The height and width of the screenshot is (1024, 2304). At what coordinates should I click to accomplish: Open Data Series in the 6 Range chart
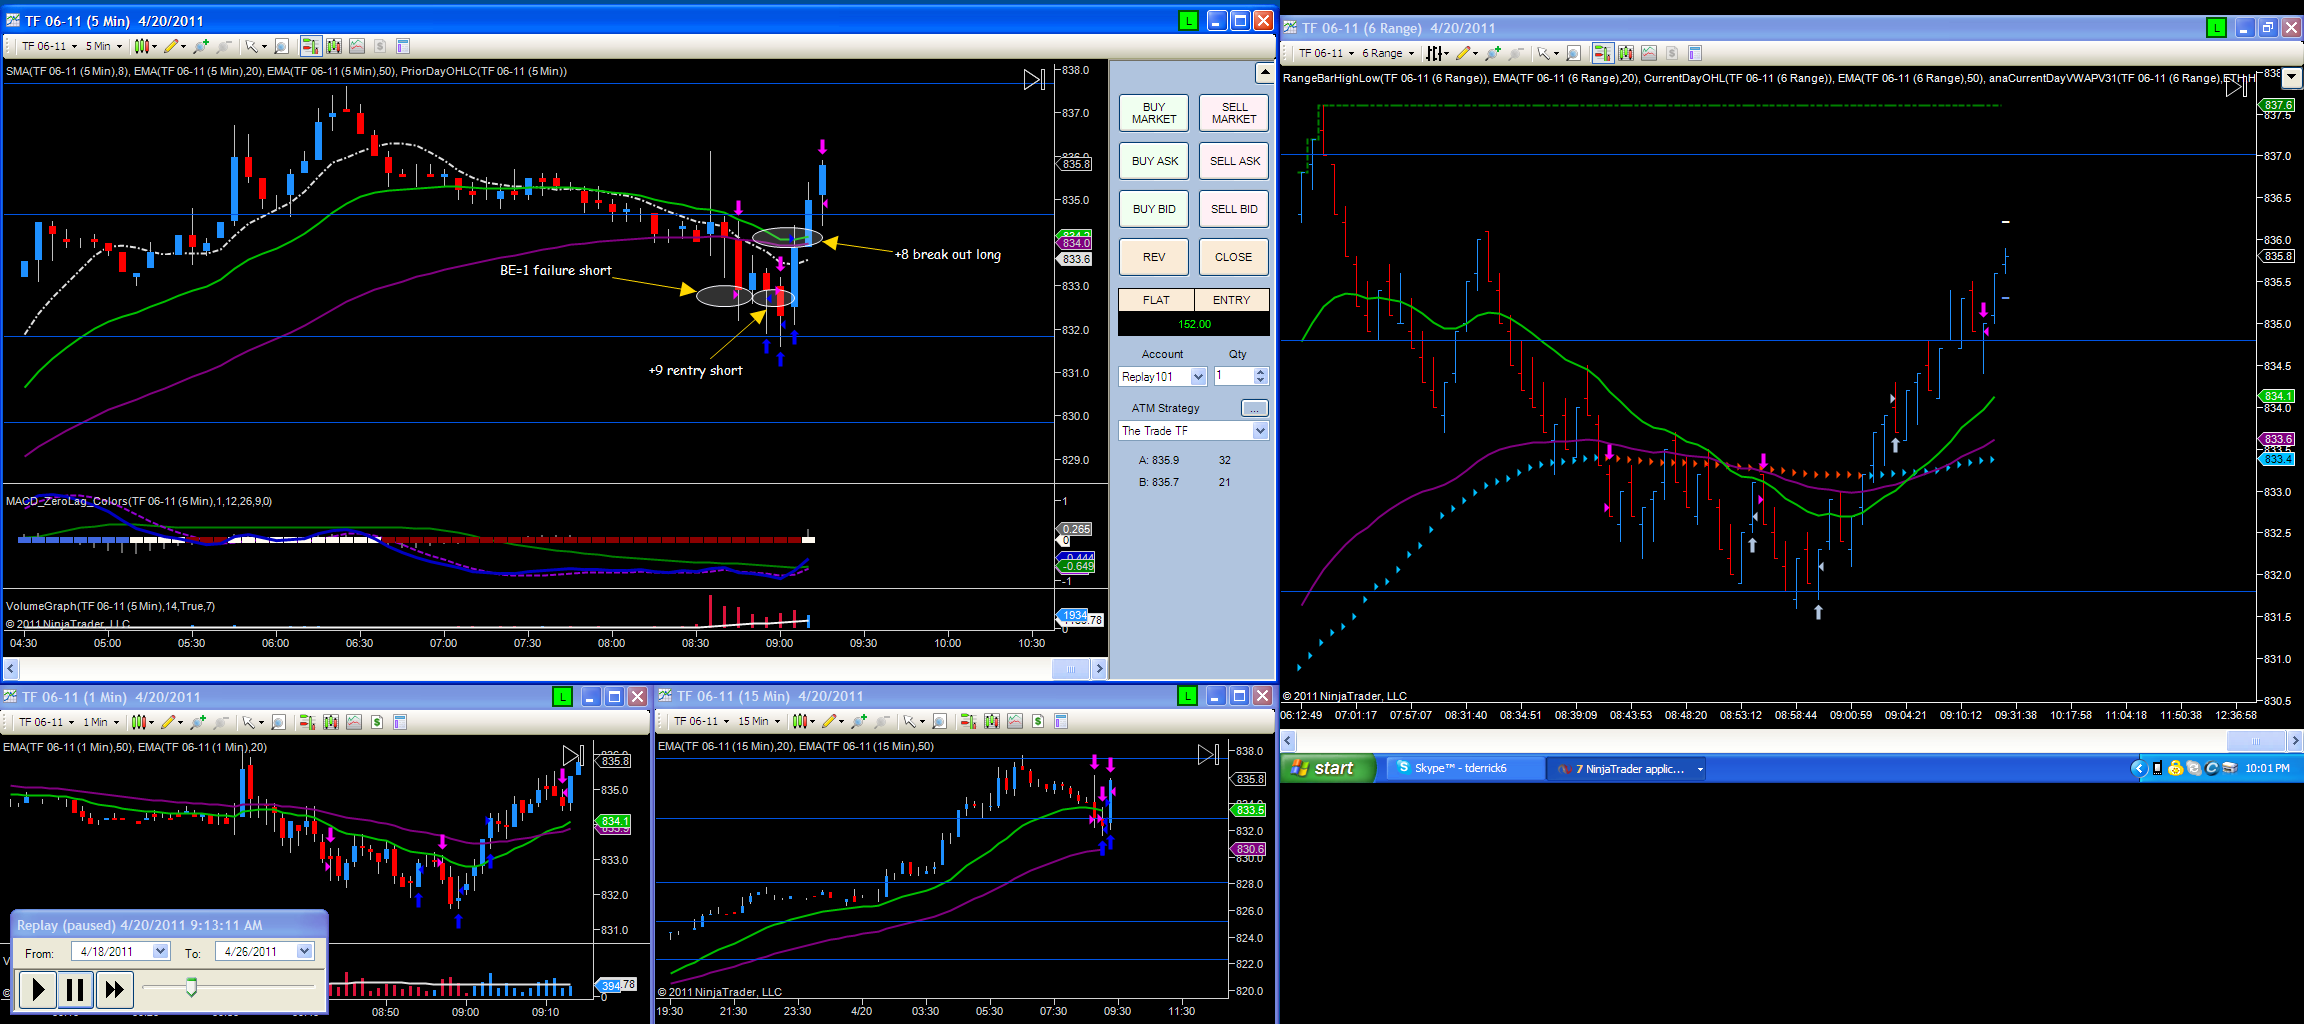tap(1626, 53)
